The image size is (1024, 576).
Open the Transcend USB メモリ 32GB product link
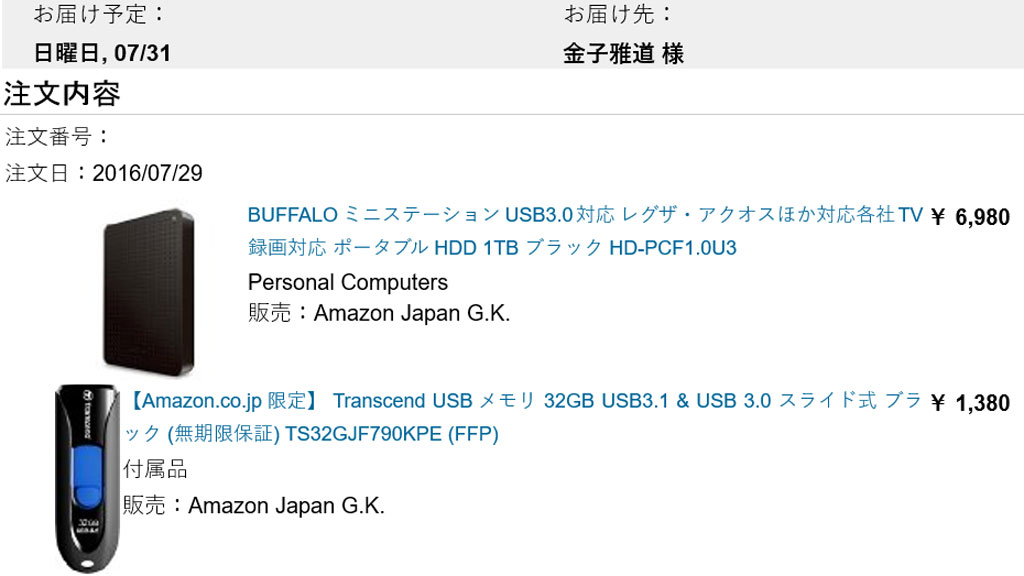522,417
